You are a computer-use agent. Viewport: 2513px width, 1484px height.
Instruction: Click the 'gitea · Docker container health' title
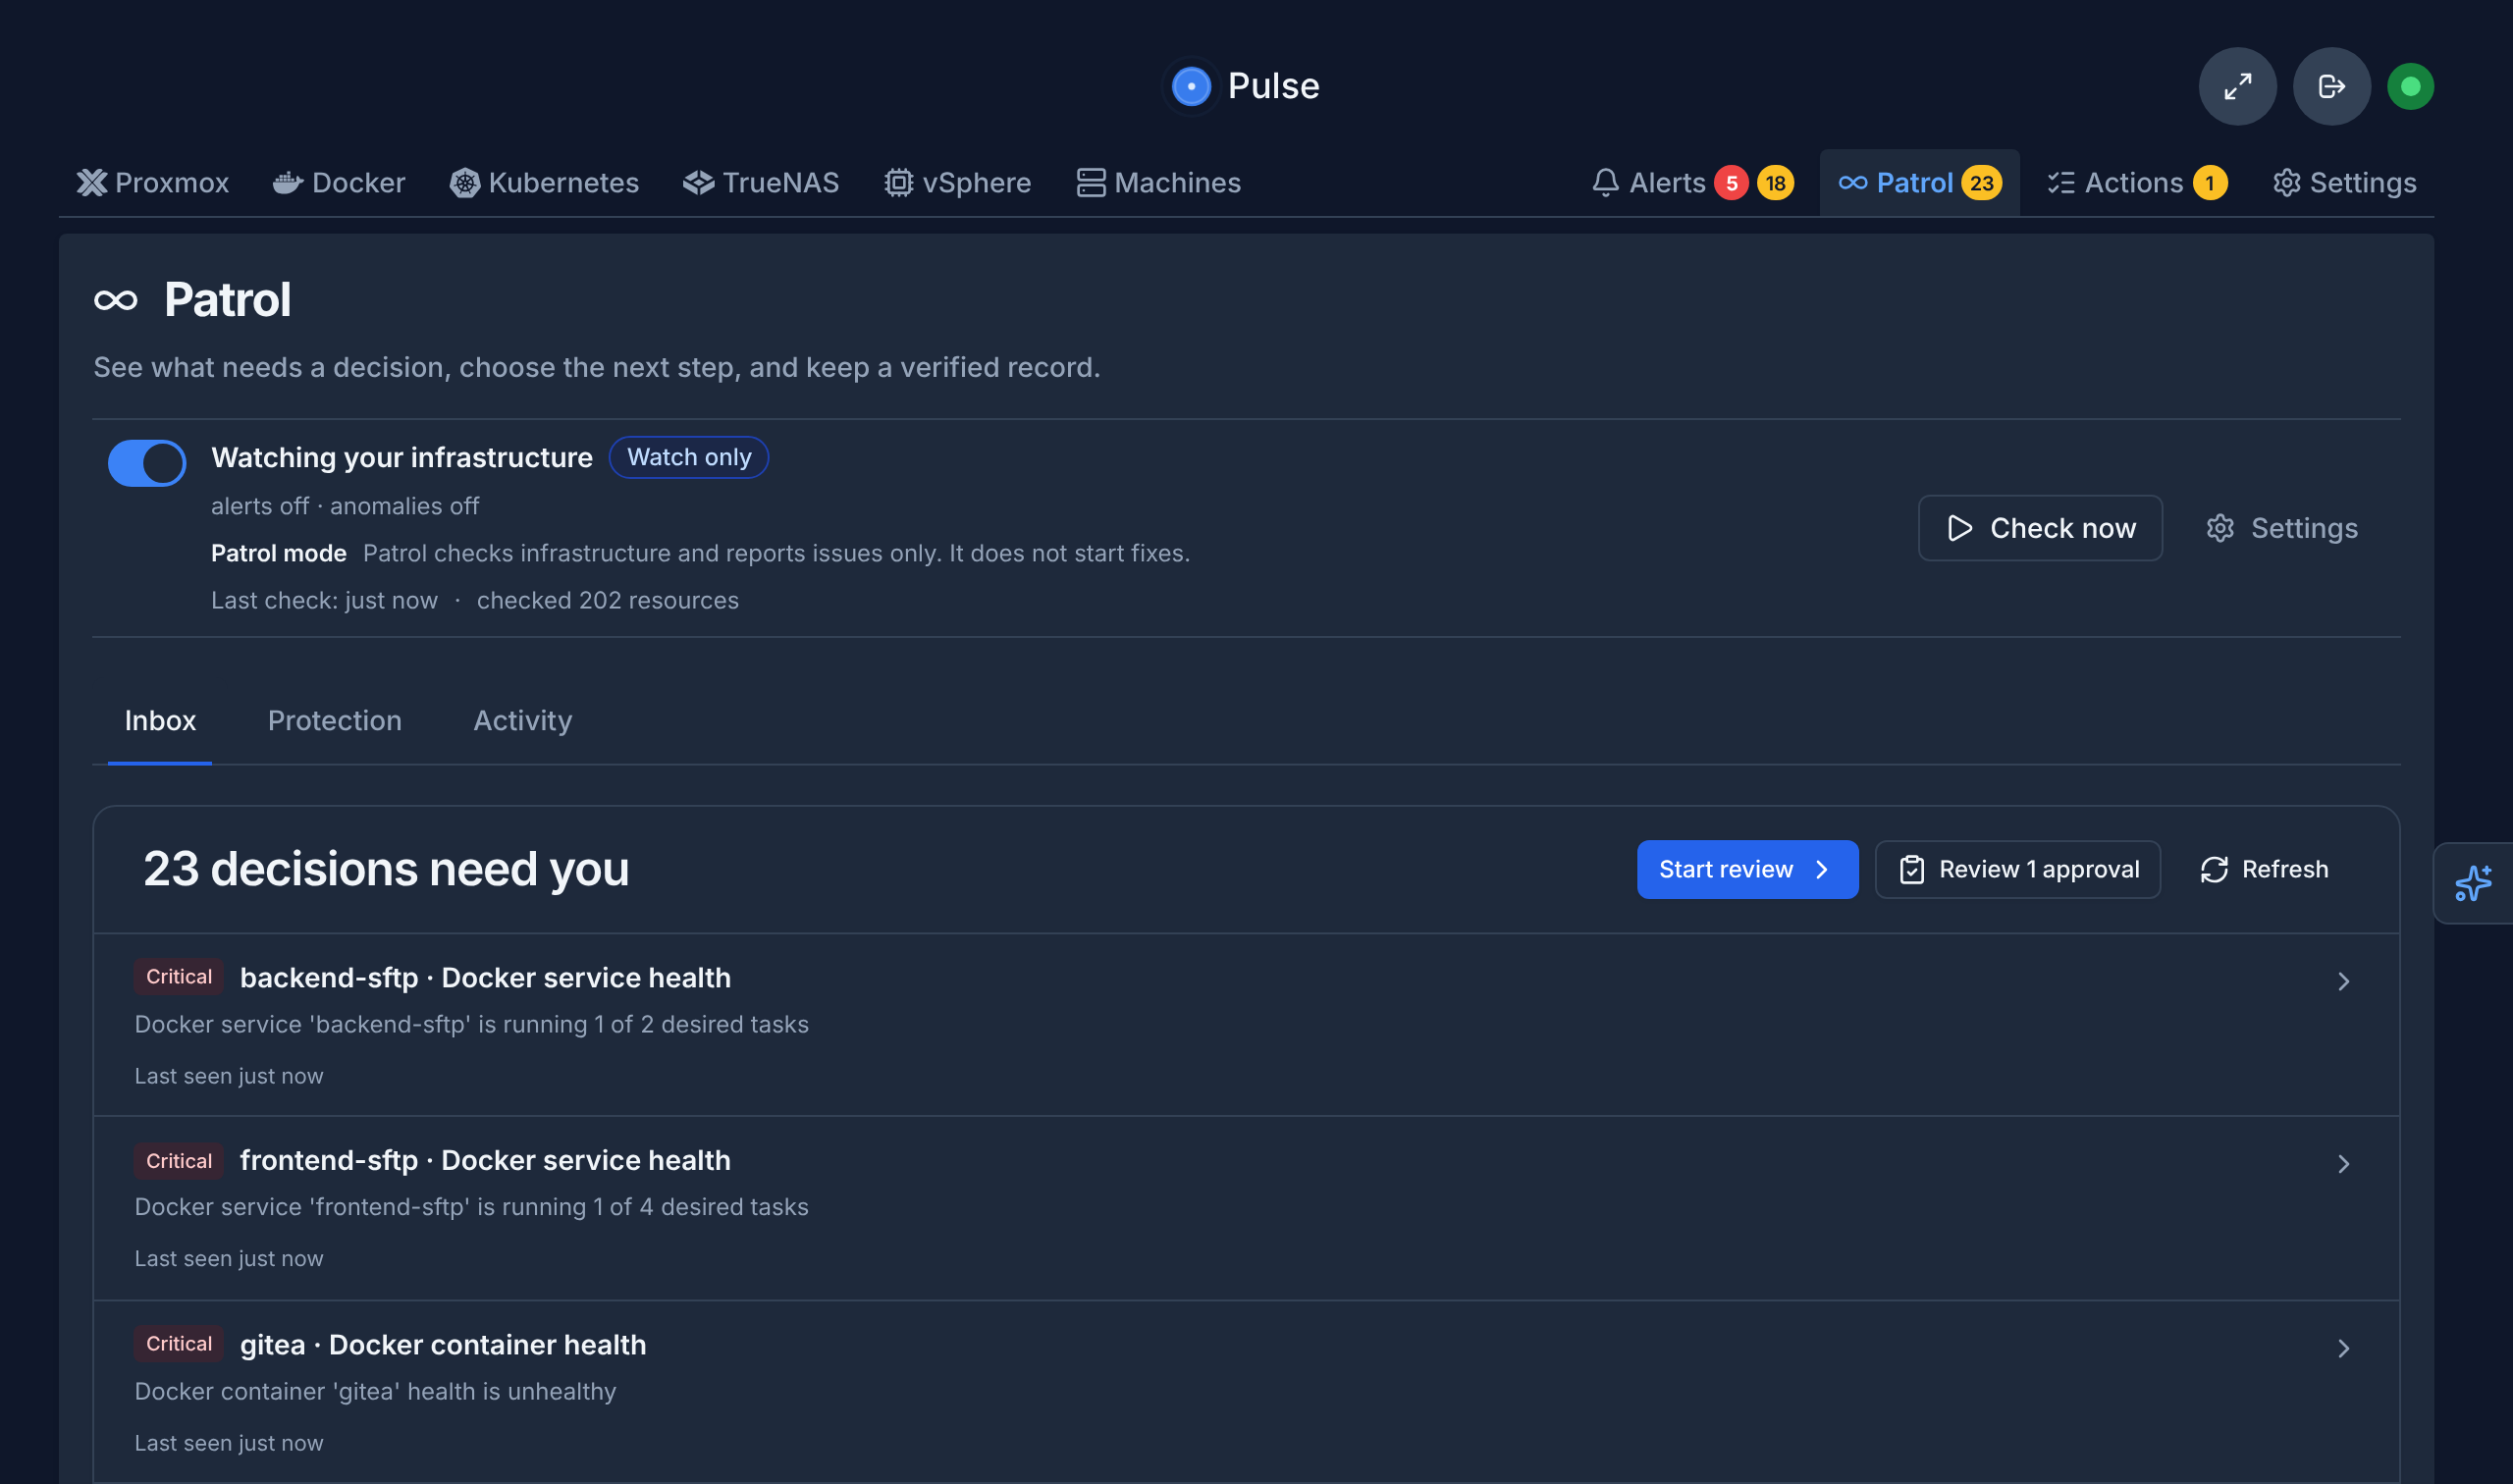click(x=443, y=1344)
